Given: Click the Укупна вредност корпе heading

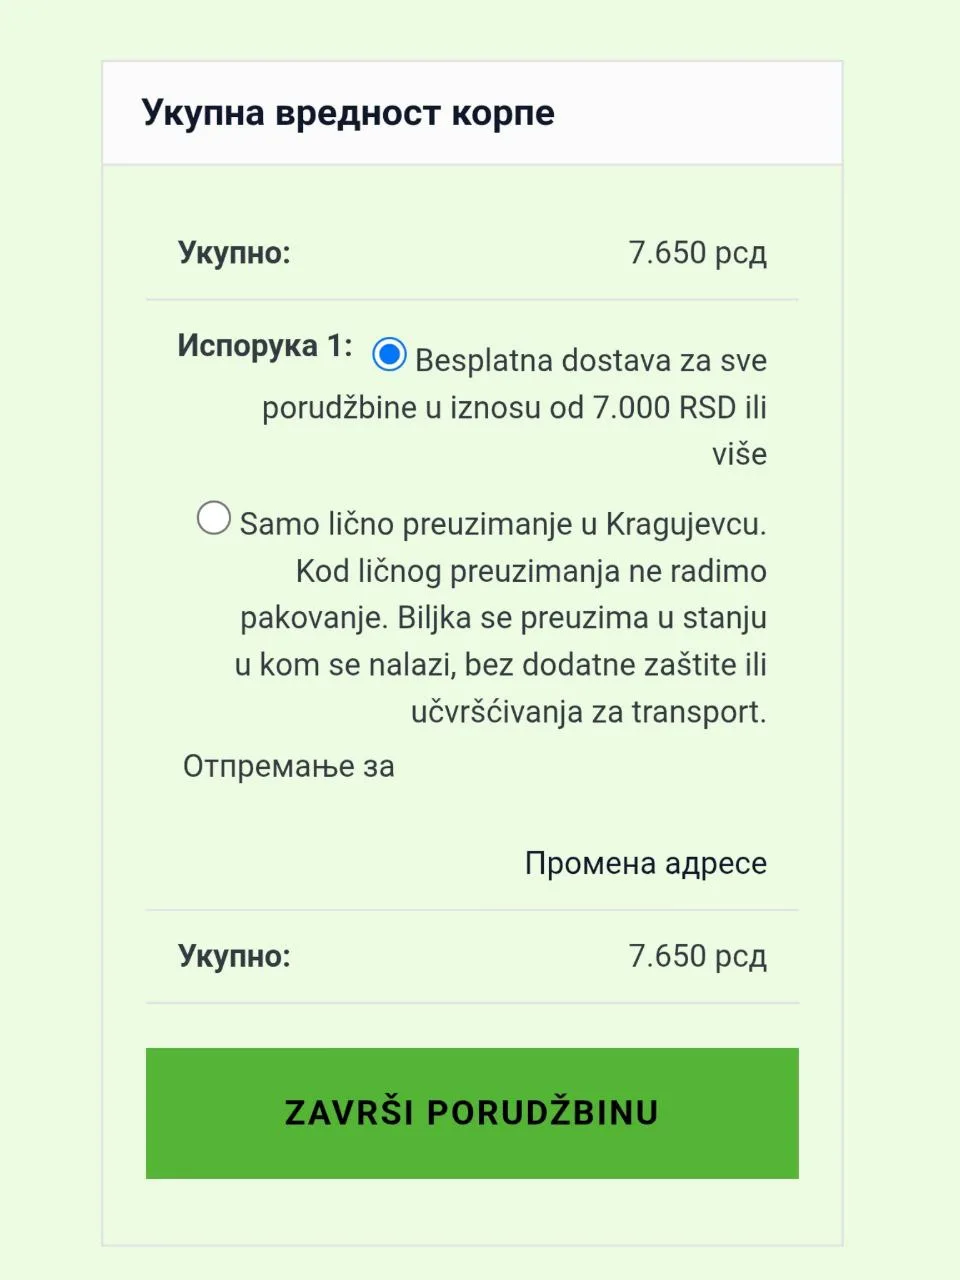Looking at the screenshot, I should click(x=348, y=113).
